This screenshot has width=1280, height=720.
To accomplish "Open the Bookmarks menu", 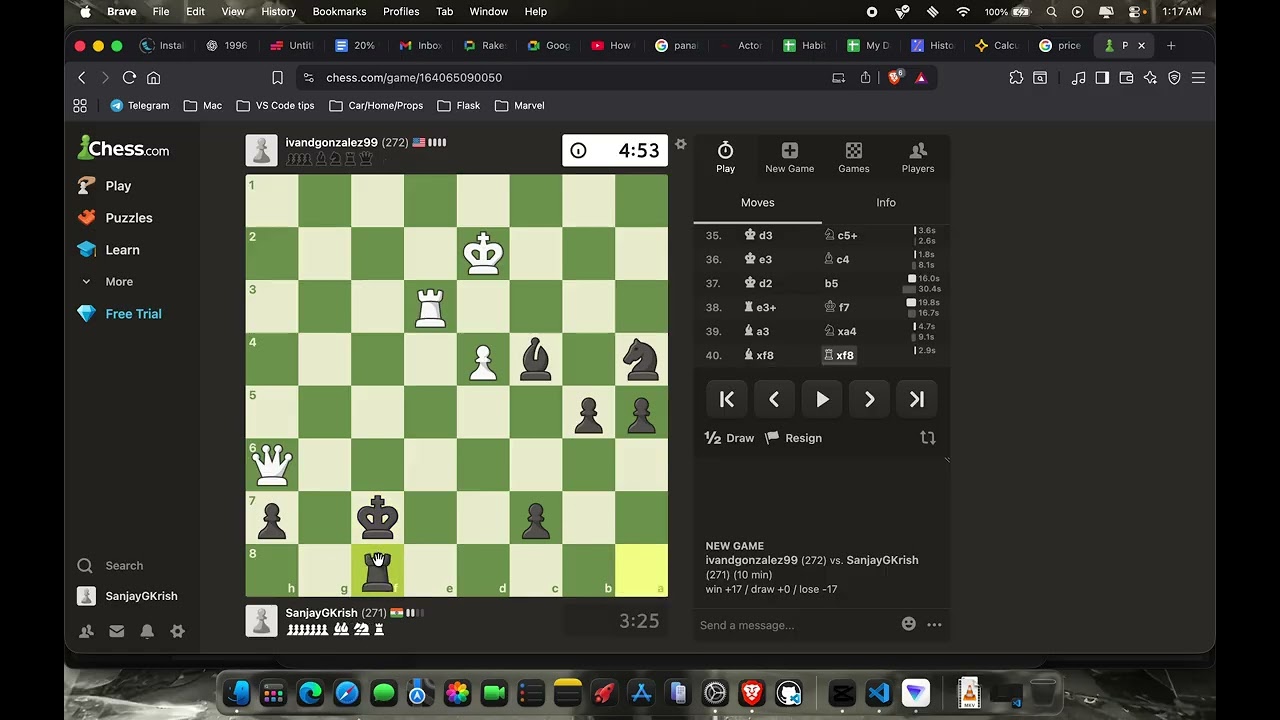I will (x=339, y=12).
